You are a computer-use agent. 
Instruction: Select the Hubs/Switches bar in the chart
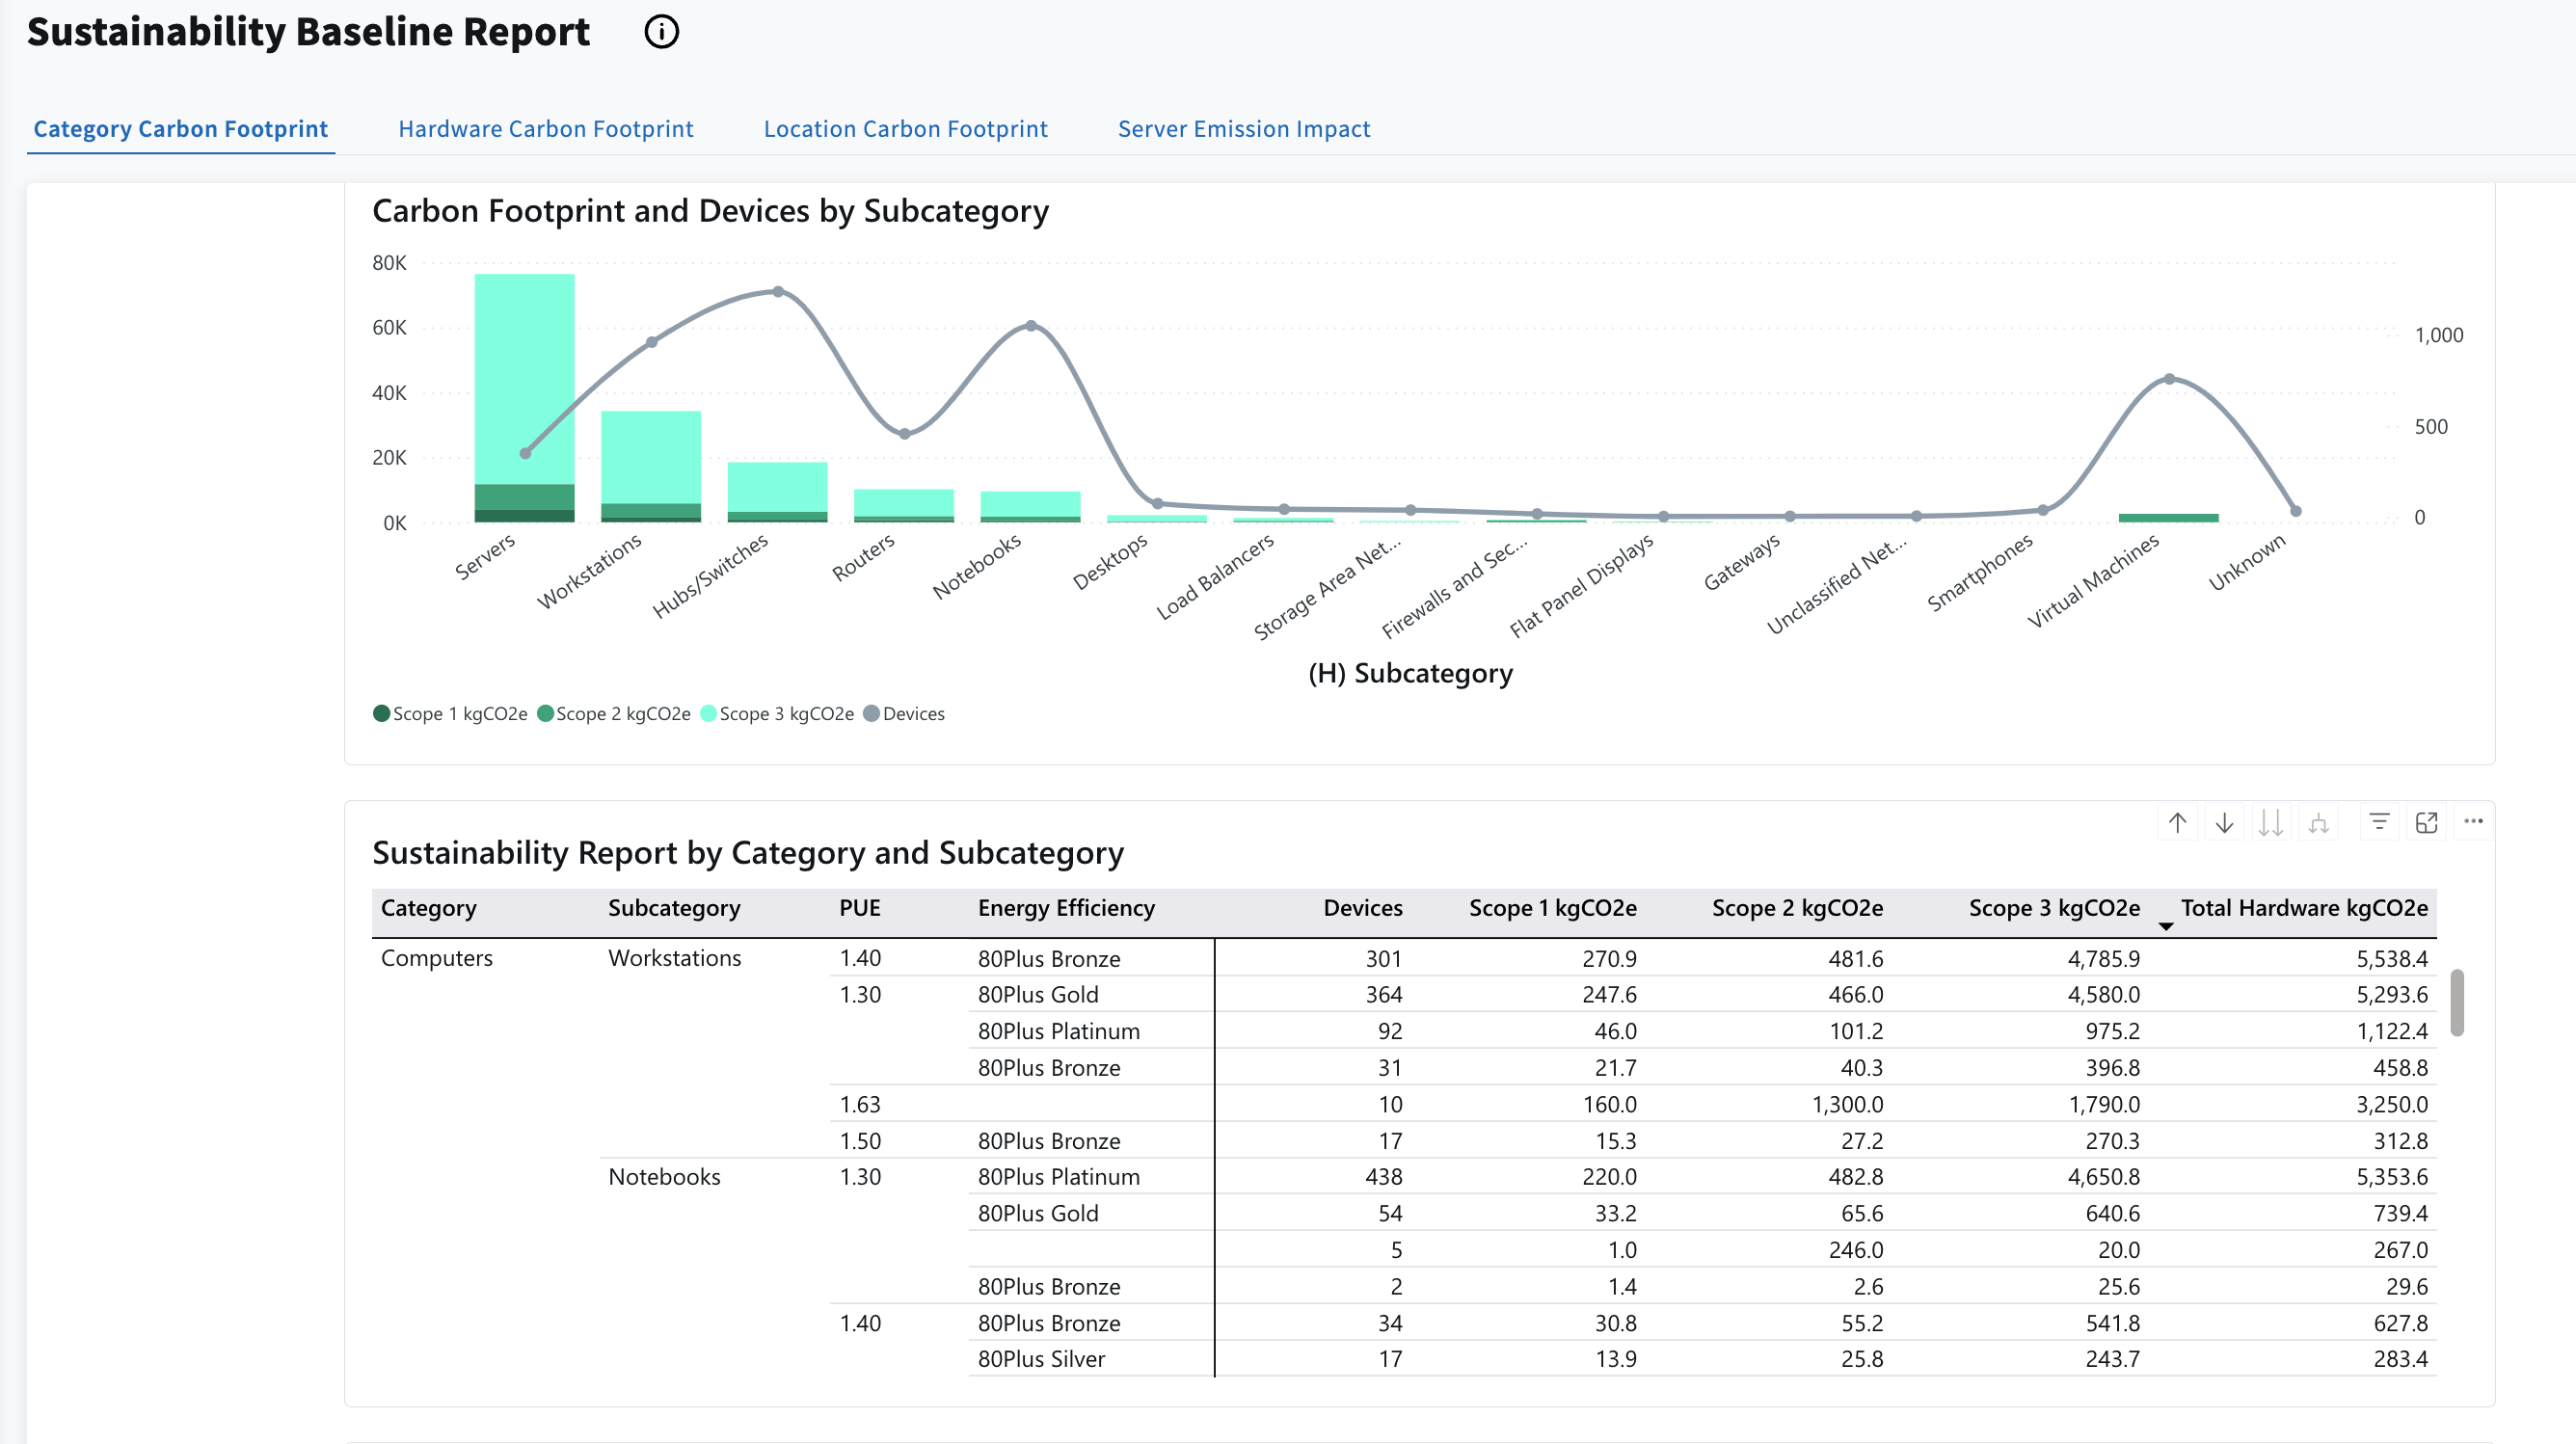pyautogui.click(x=777, y=492)
